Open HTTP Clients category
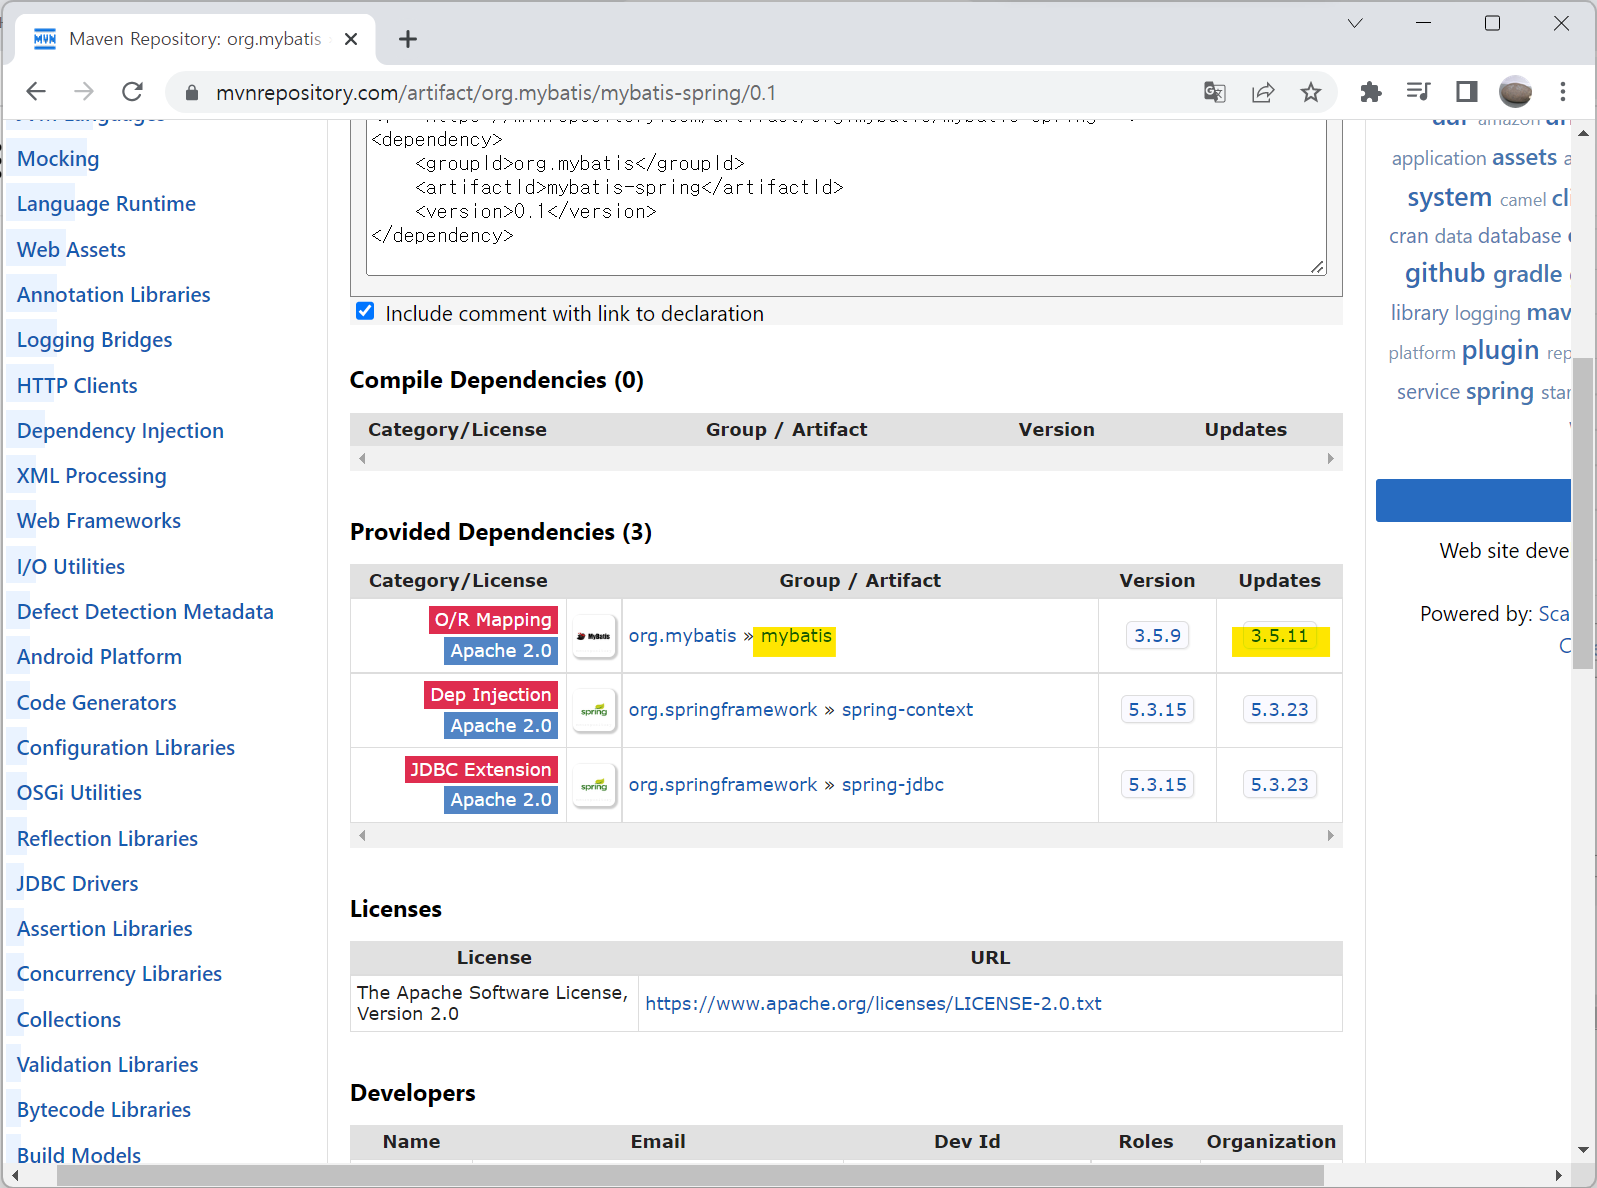 pos(77,386)
